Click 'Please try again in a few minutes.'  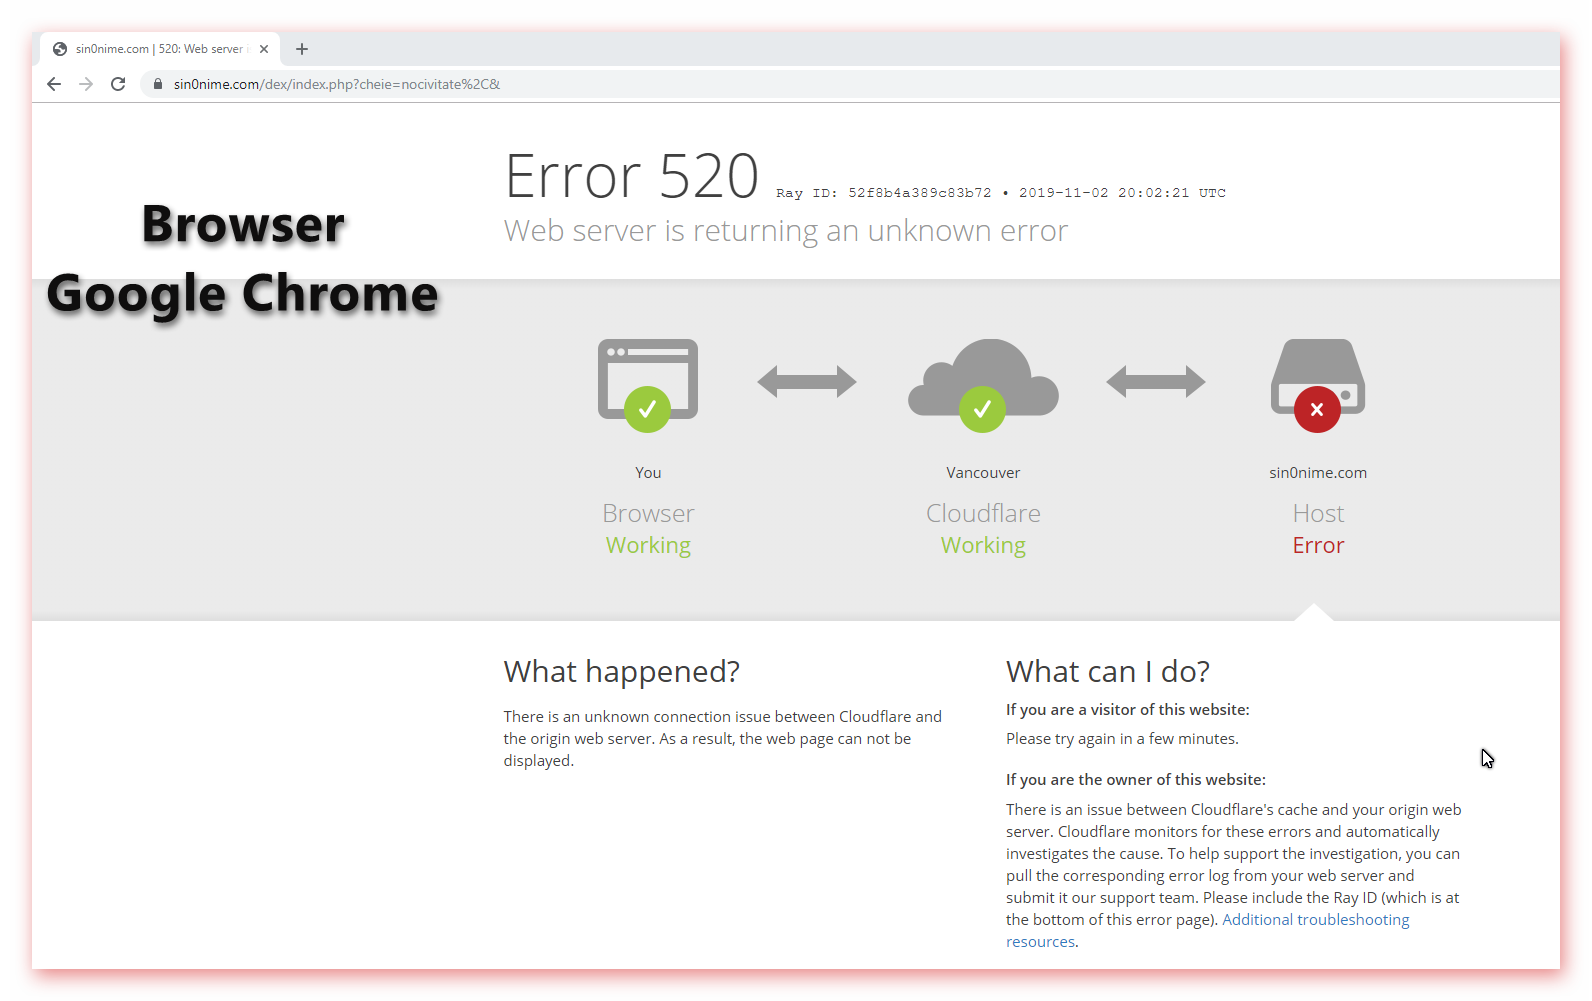click(x=1122, y=739)
